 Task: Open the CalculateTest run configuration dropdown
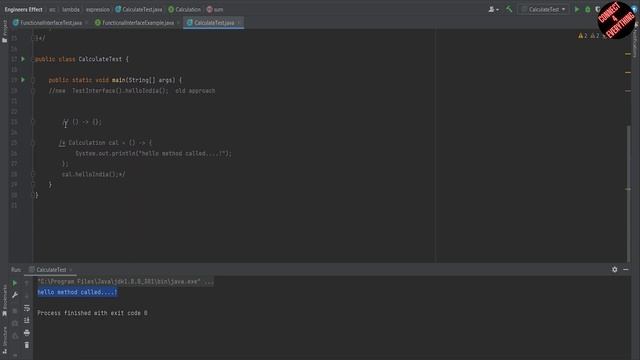[544, 9]
